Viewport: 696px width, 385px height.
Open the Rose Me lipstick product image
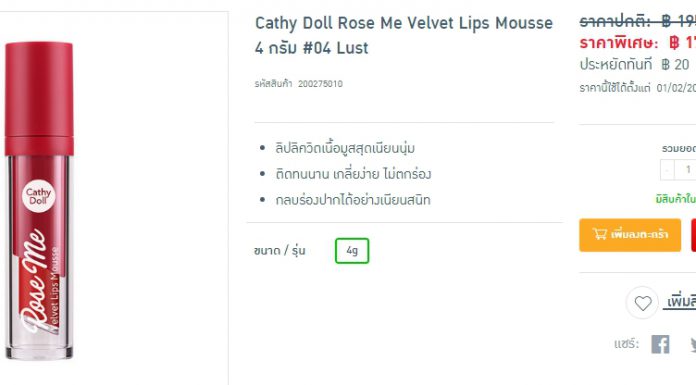(x=39, y=201)
